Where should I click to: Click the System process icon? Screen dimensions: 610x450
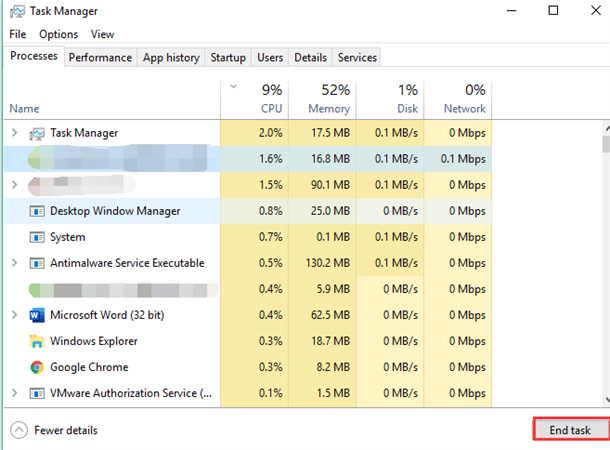37,237
